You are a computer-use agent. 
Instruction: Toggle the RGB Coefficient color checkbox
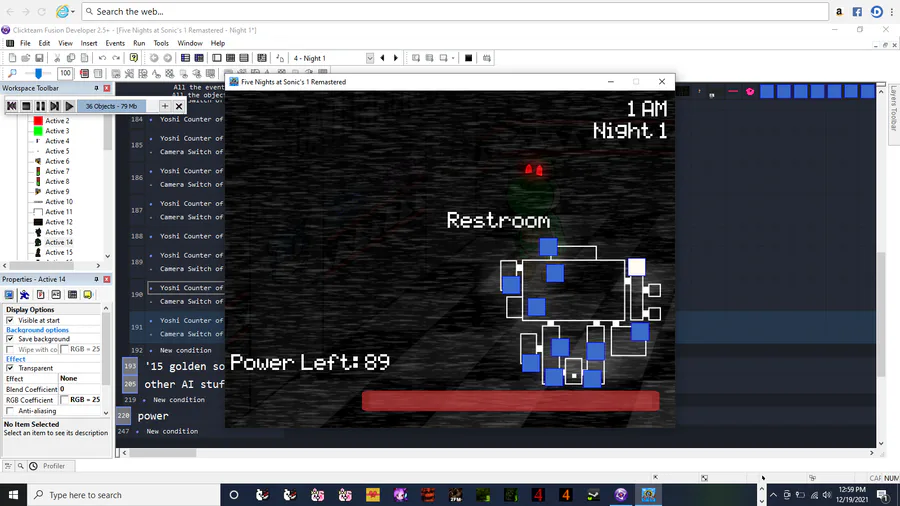[x=64, y=400]
